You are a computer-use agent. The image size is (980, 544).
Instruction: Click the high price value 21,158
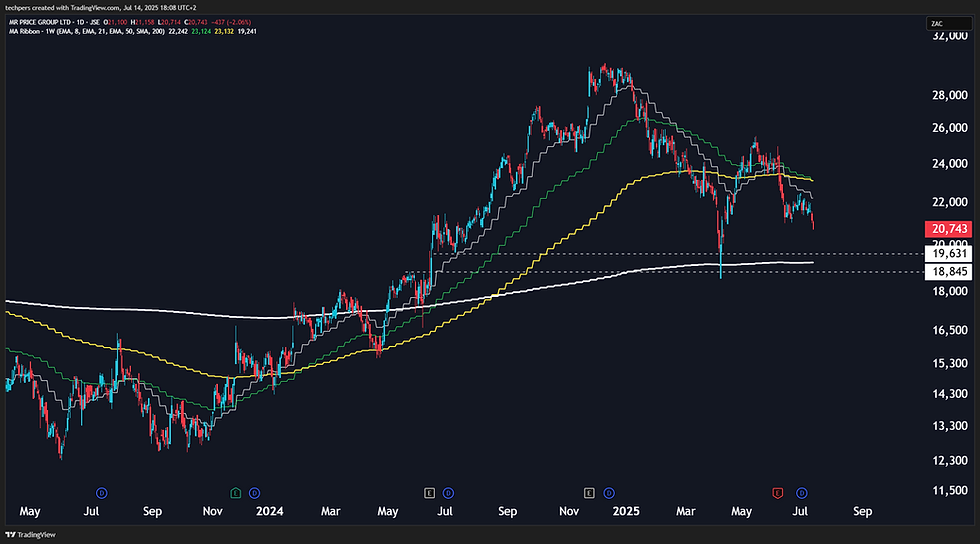[x=144, y=22]
